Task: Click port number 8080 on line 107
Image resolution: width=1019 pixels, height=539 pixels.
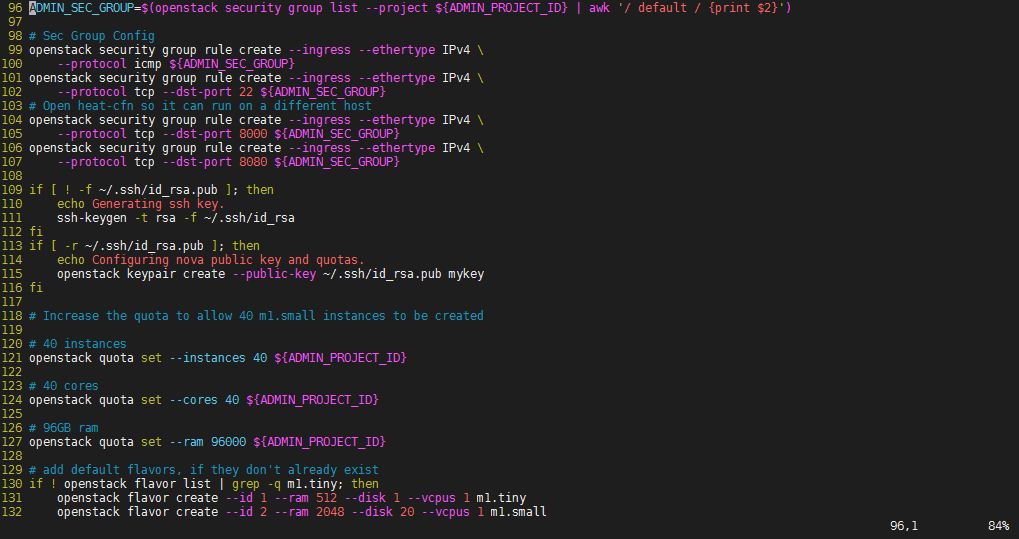Action: pos(253,162)
